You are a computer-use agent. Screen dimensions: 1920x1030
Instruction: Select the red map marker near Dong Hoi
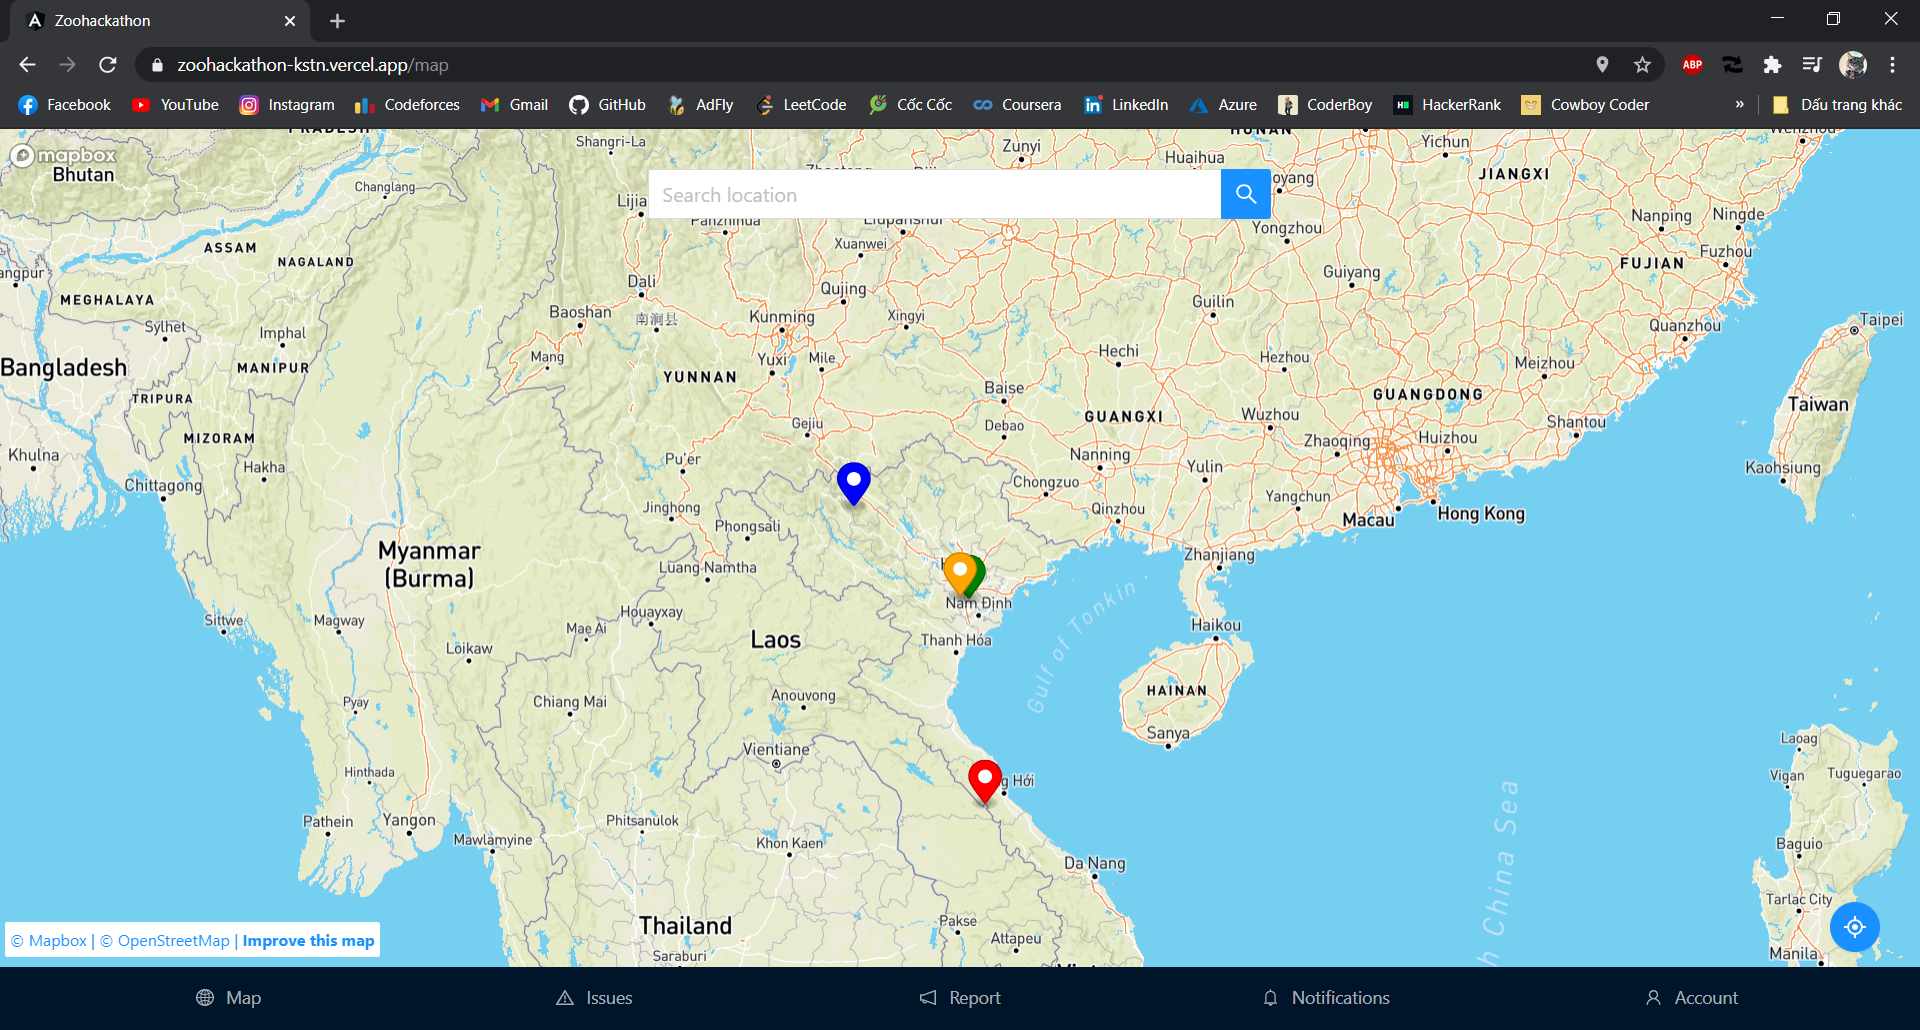pos(985,781)
